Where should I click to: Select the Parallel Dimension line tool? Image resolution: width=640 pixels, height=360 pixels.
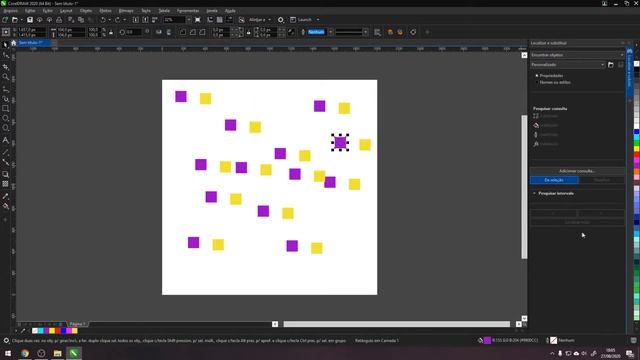pyautogui.click(x=5, y=151)
